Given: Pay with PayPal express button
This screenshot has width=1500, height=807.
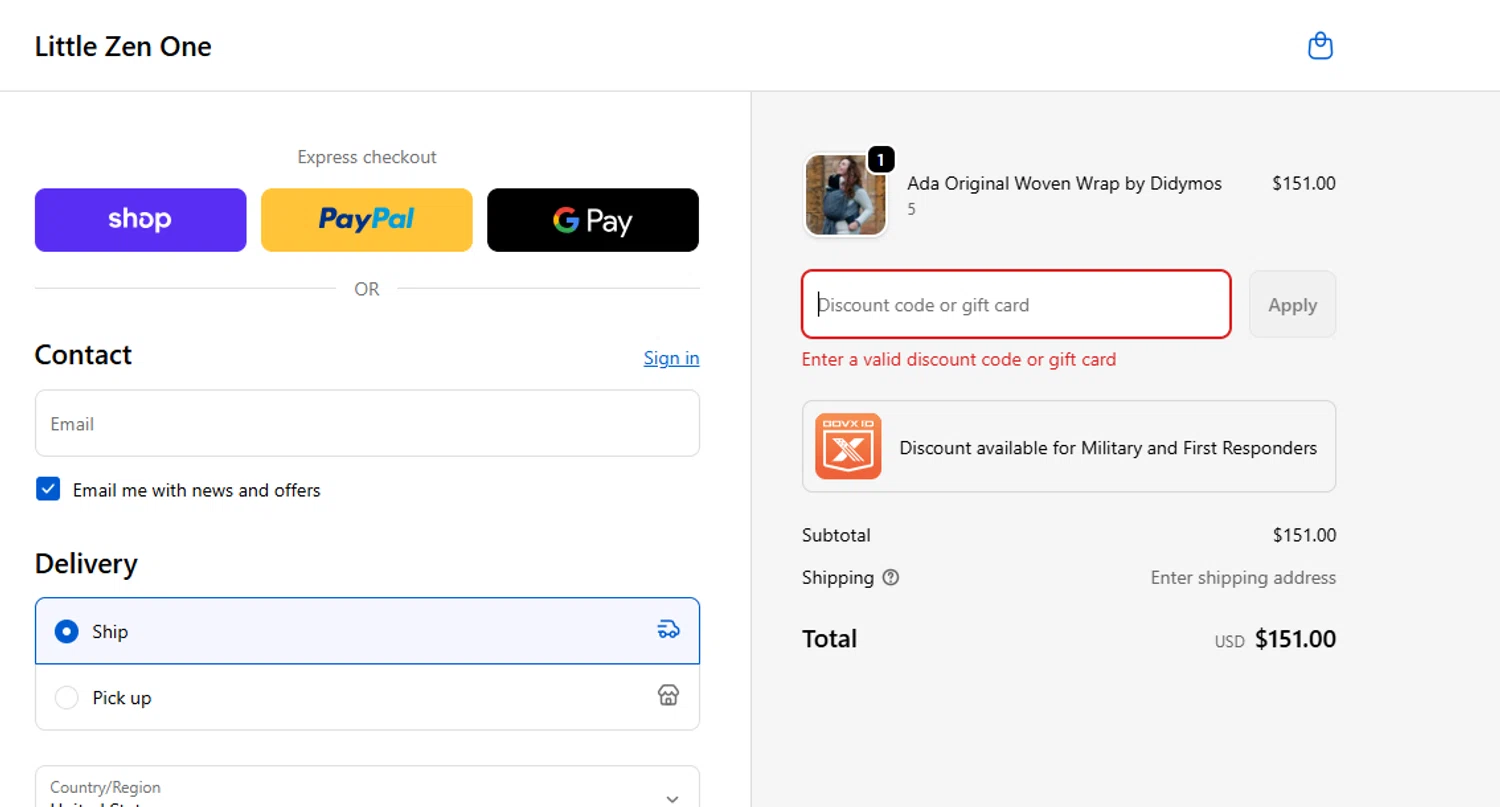Looking at the screenshot, I should click(366, 220).
